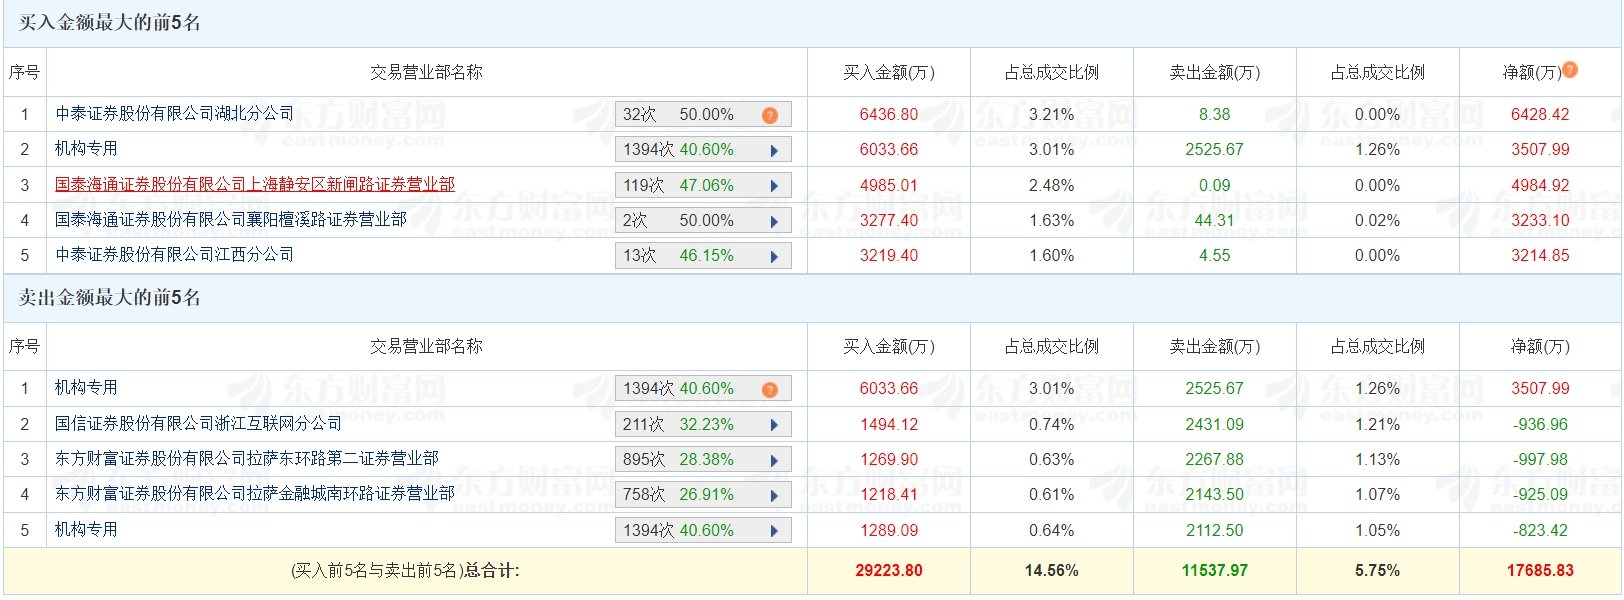Open 东方财富证券拉萨金融城南环路证券营业部 link

point(255,493)
